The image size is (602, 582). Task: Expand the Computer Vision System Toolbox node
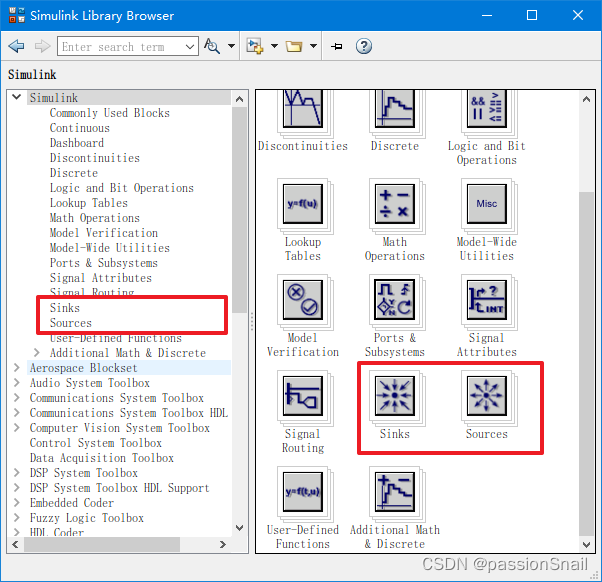pyautogui.click(x=17, y=427)
